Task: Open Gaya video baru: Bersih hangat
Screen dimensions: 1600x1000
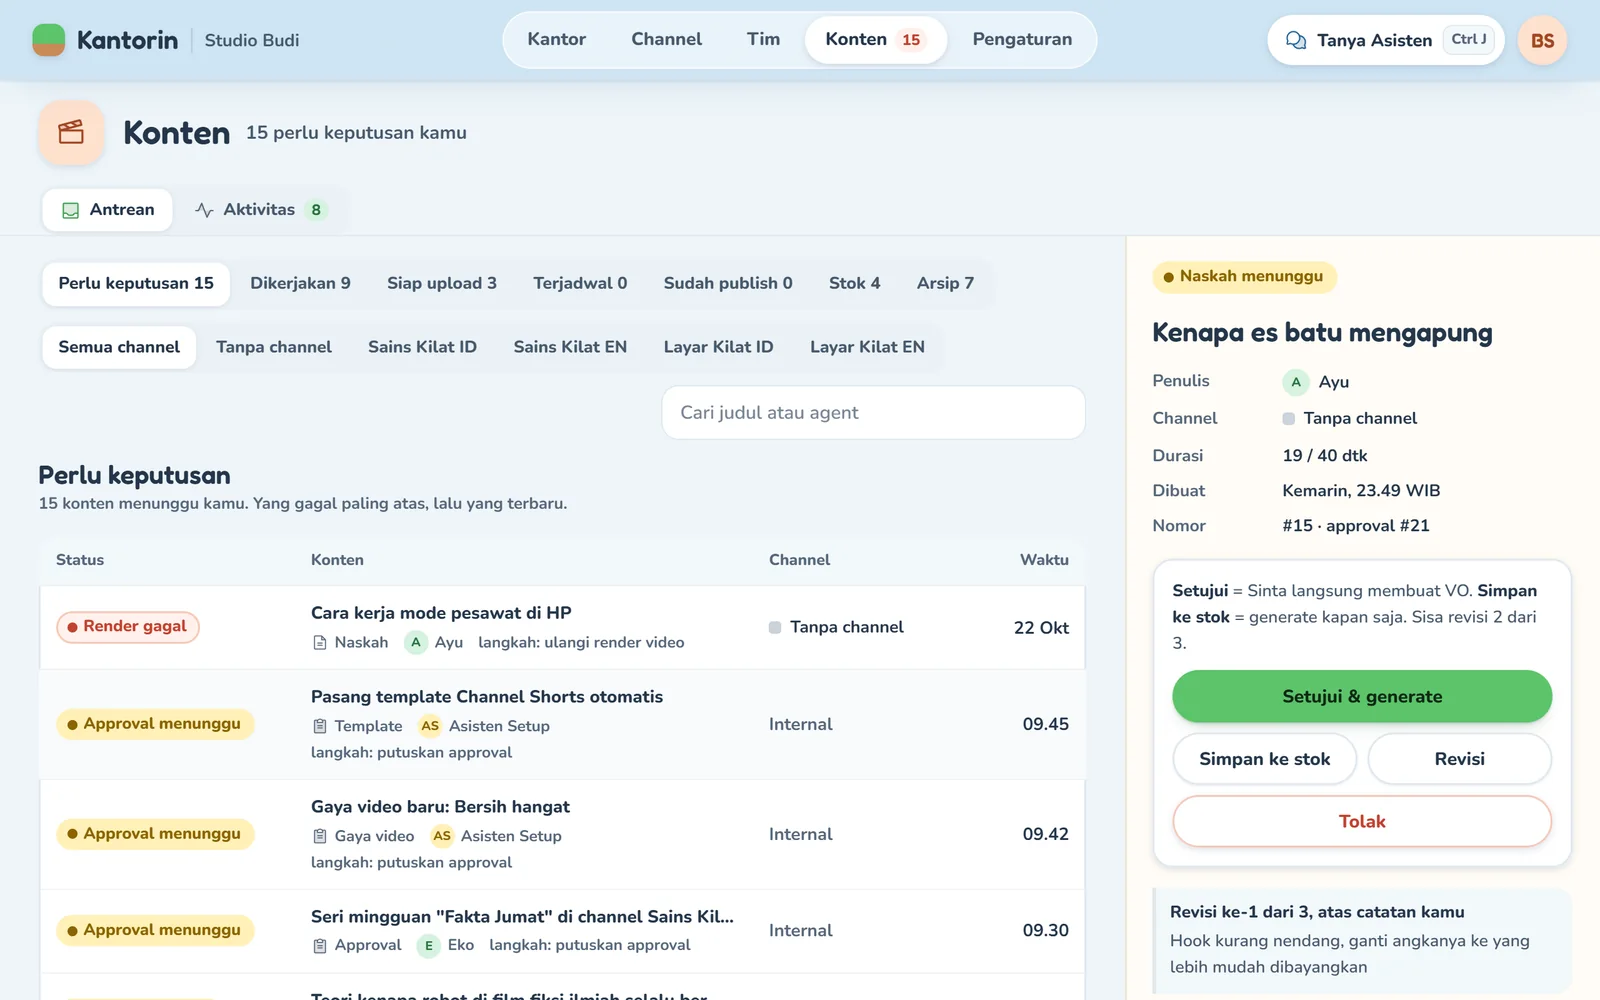Action: 562,835
